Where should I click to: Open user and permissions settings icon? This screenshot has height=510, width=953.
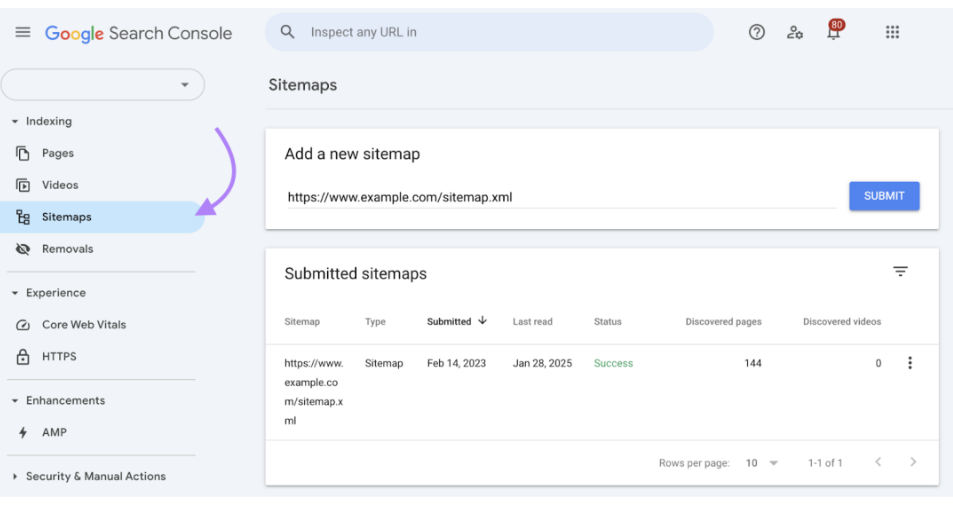795,32
